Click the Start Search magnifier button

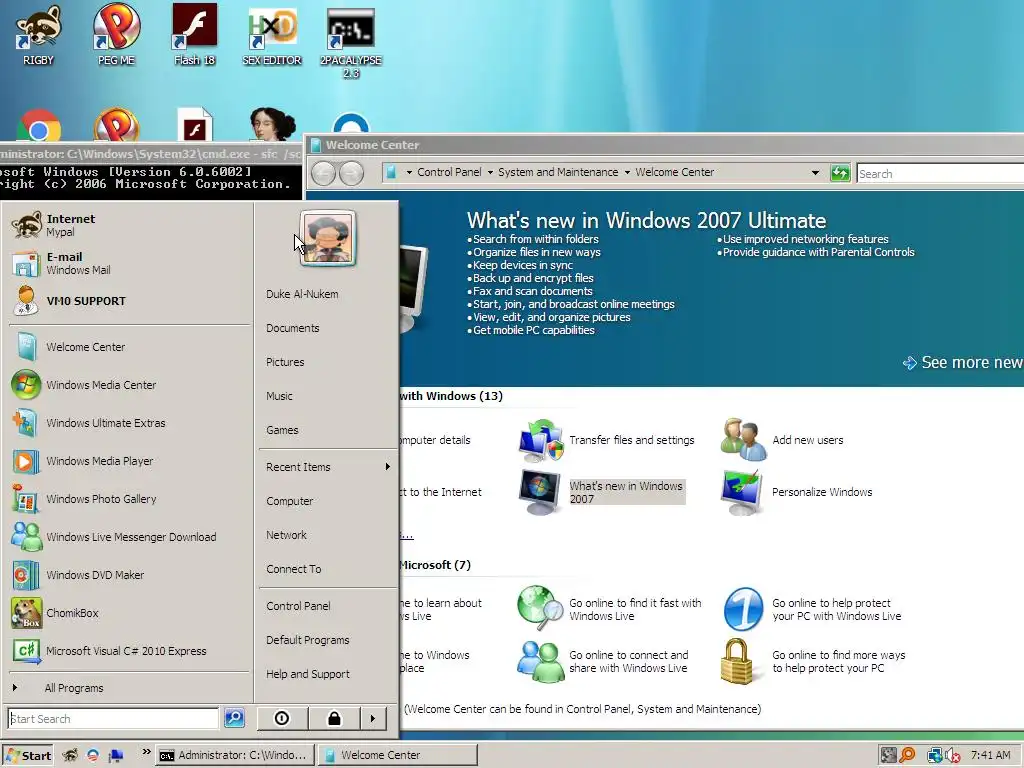click(234, 718)
